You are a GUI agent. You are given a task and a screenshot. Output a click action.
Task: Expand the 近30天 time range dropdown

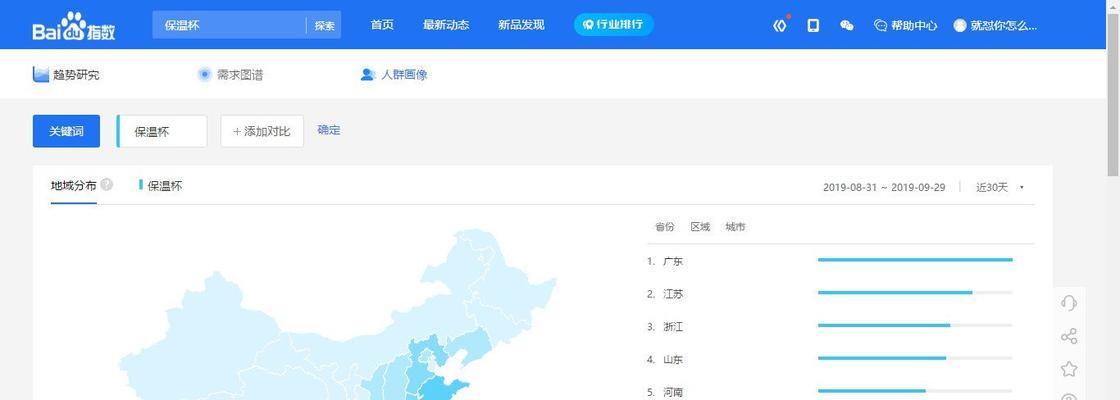[999, 187]
